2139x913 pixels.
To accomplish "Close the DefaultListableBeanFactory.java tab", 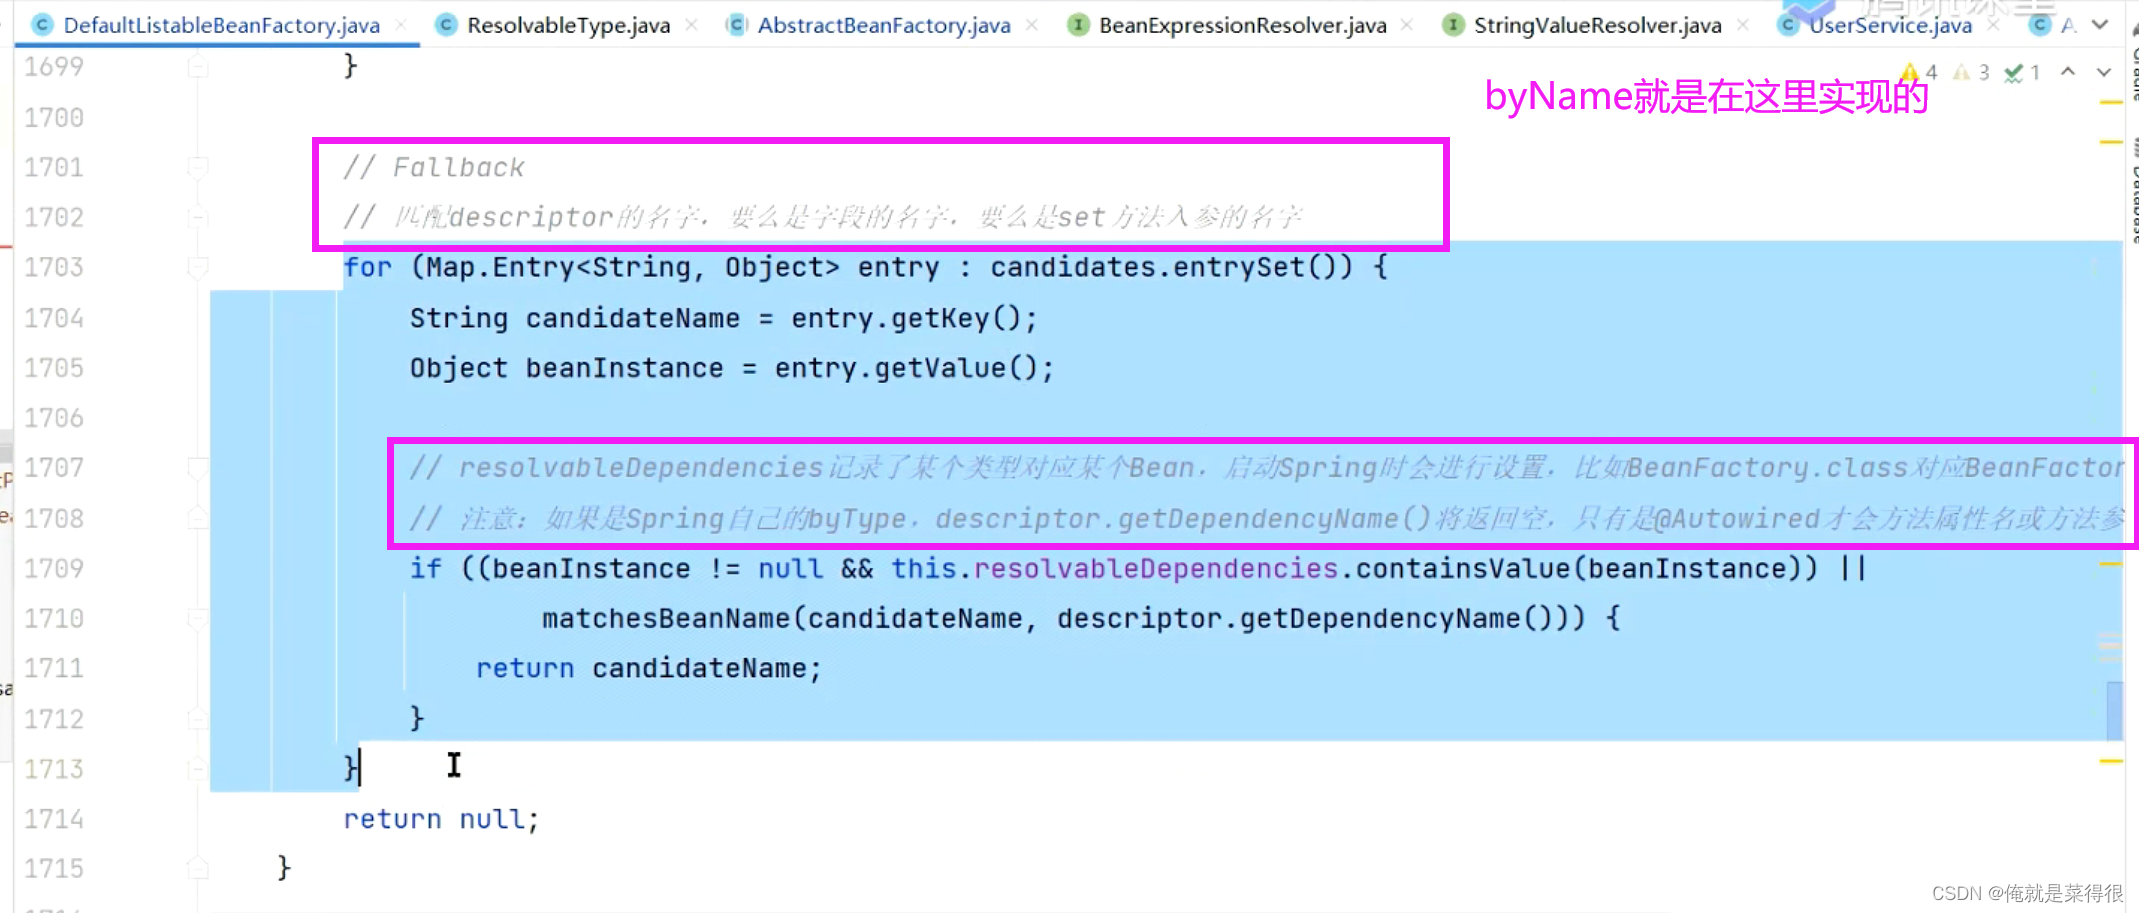I will (x=401, y=25).
